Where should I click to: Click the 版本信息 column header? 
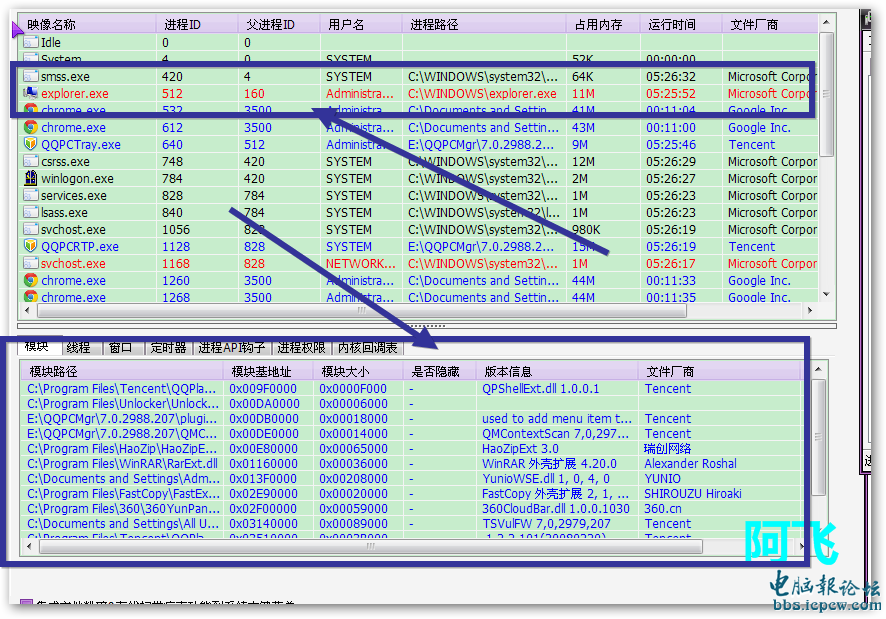click(x=557, y=371)
